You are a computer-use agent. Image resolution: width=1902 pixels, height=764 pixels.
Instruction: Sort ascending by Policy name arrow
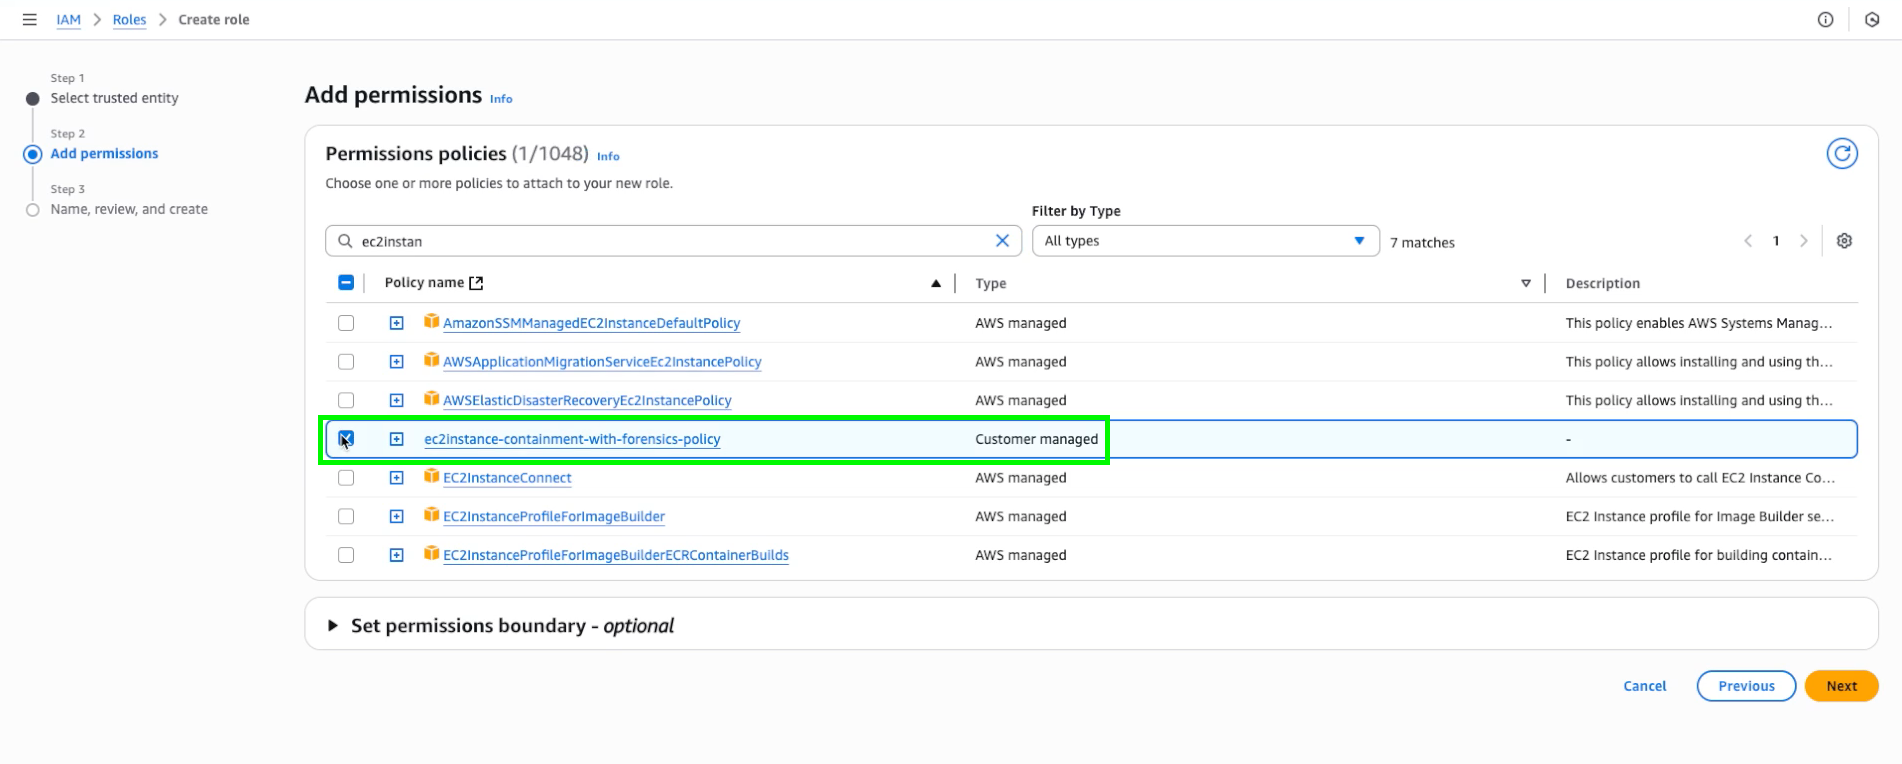936,283
